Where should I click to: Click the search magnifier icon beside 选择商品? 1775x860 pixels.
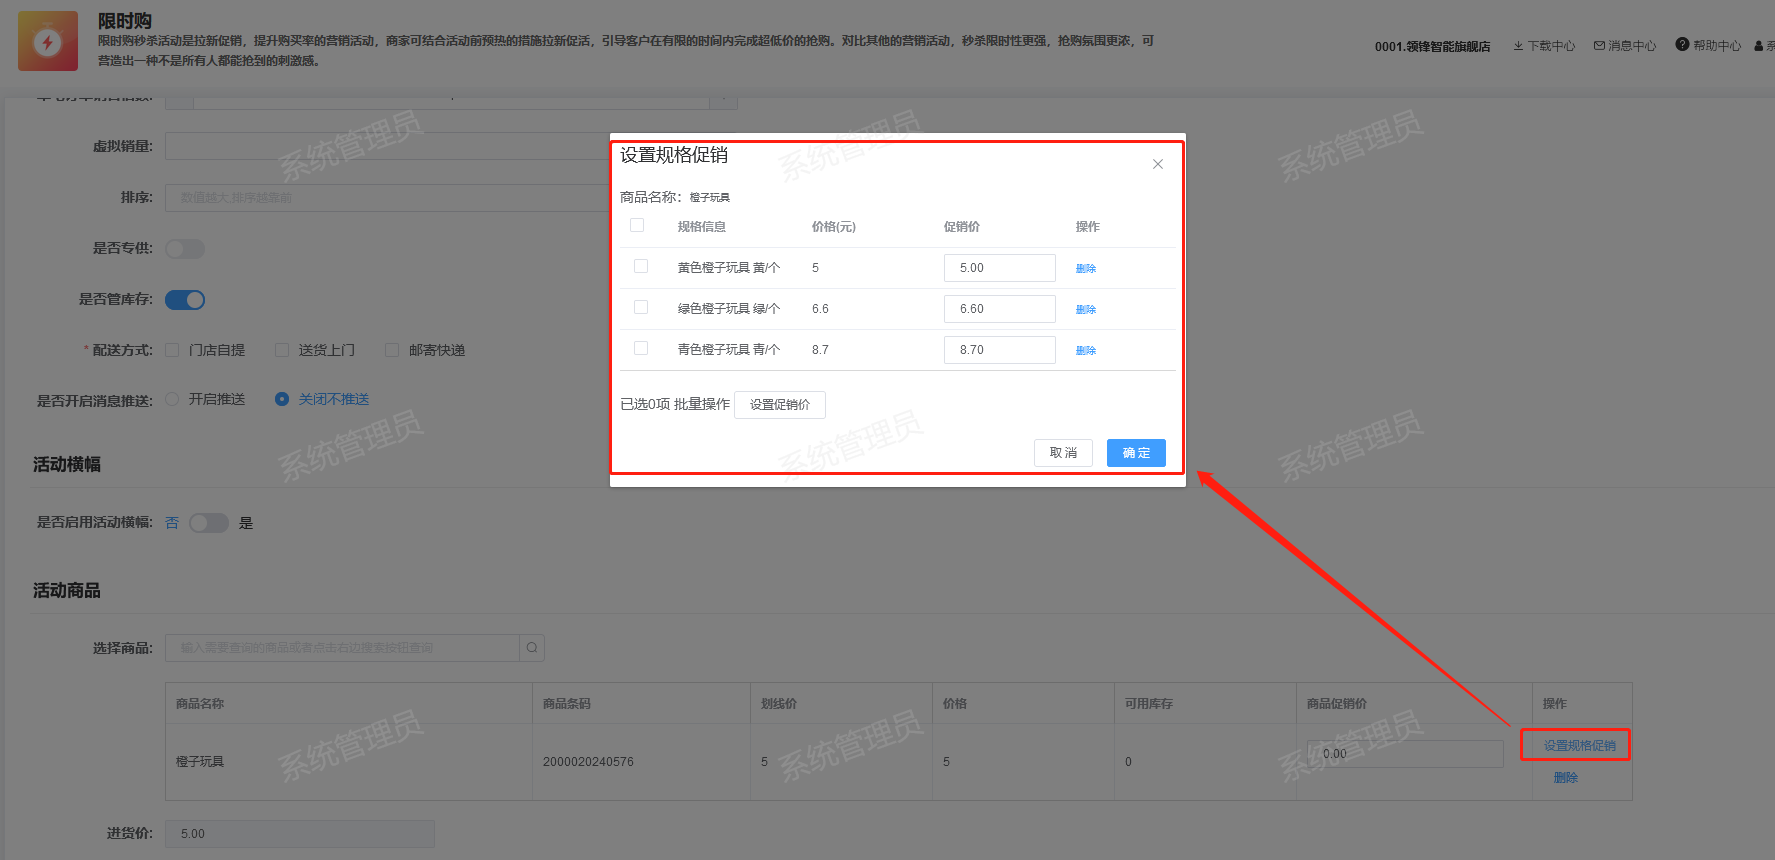click(x=532, y=648)
